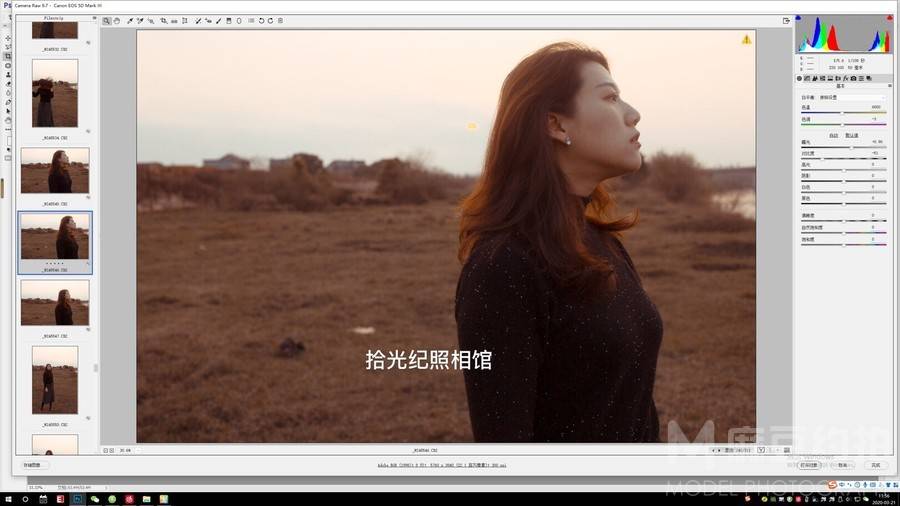This screenshot has width=900, height=506.
Task: Adjust the 色调 (tint) slider
Action: pyautogui.click(x=843, y=124)
